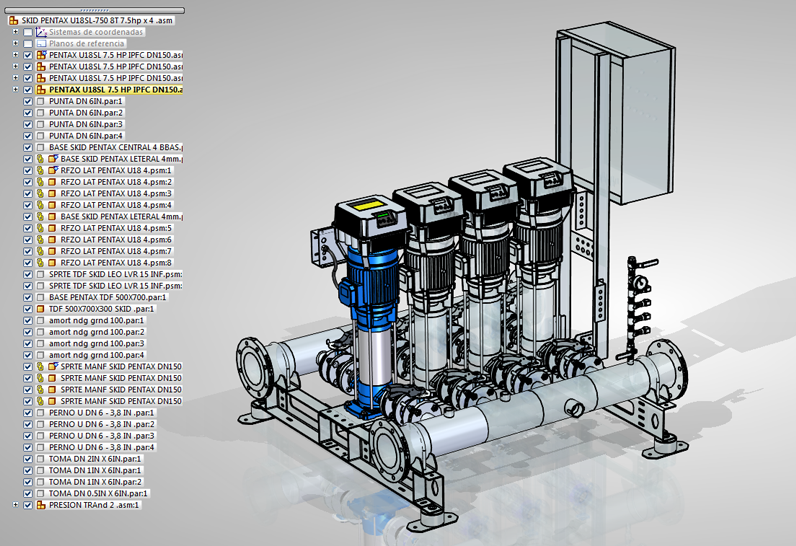Image resolution: width=796 pixels, height=546 pixels.
Task: Select amort ndg grnd 100.par:3 row
Action: 96,344
